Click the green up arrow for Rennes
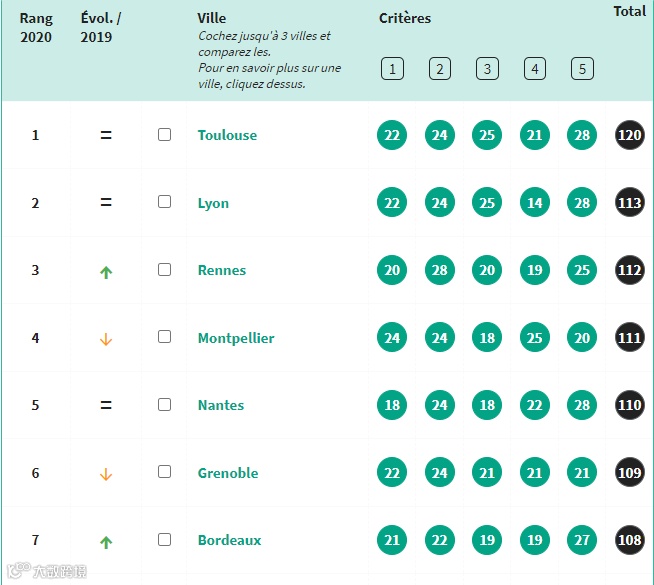This screenshot has height=585, width=654. pyautogui.click(x=106, y=271)
